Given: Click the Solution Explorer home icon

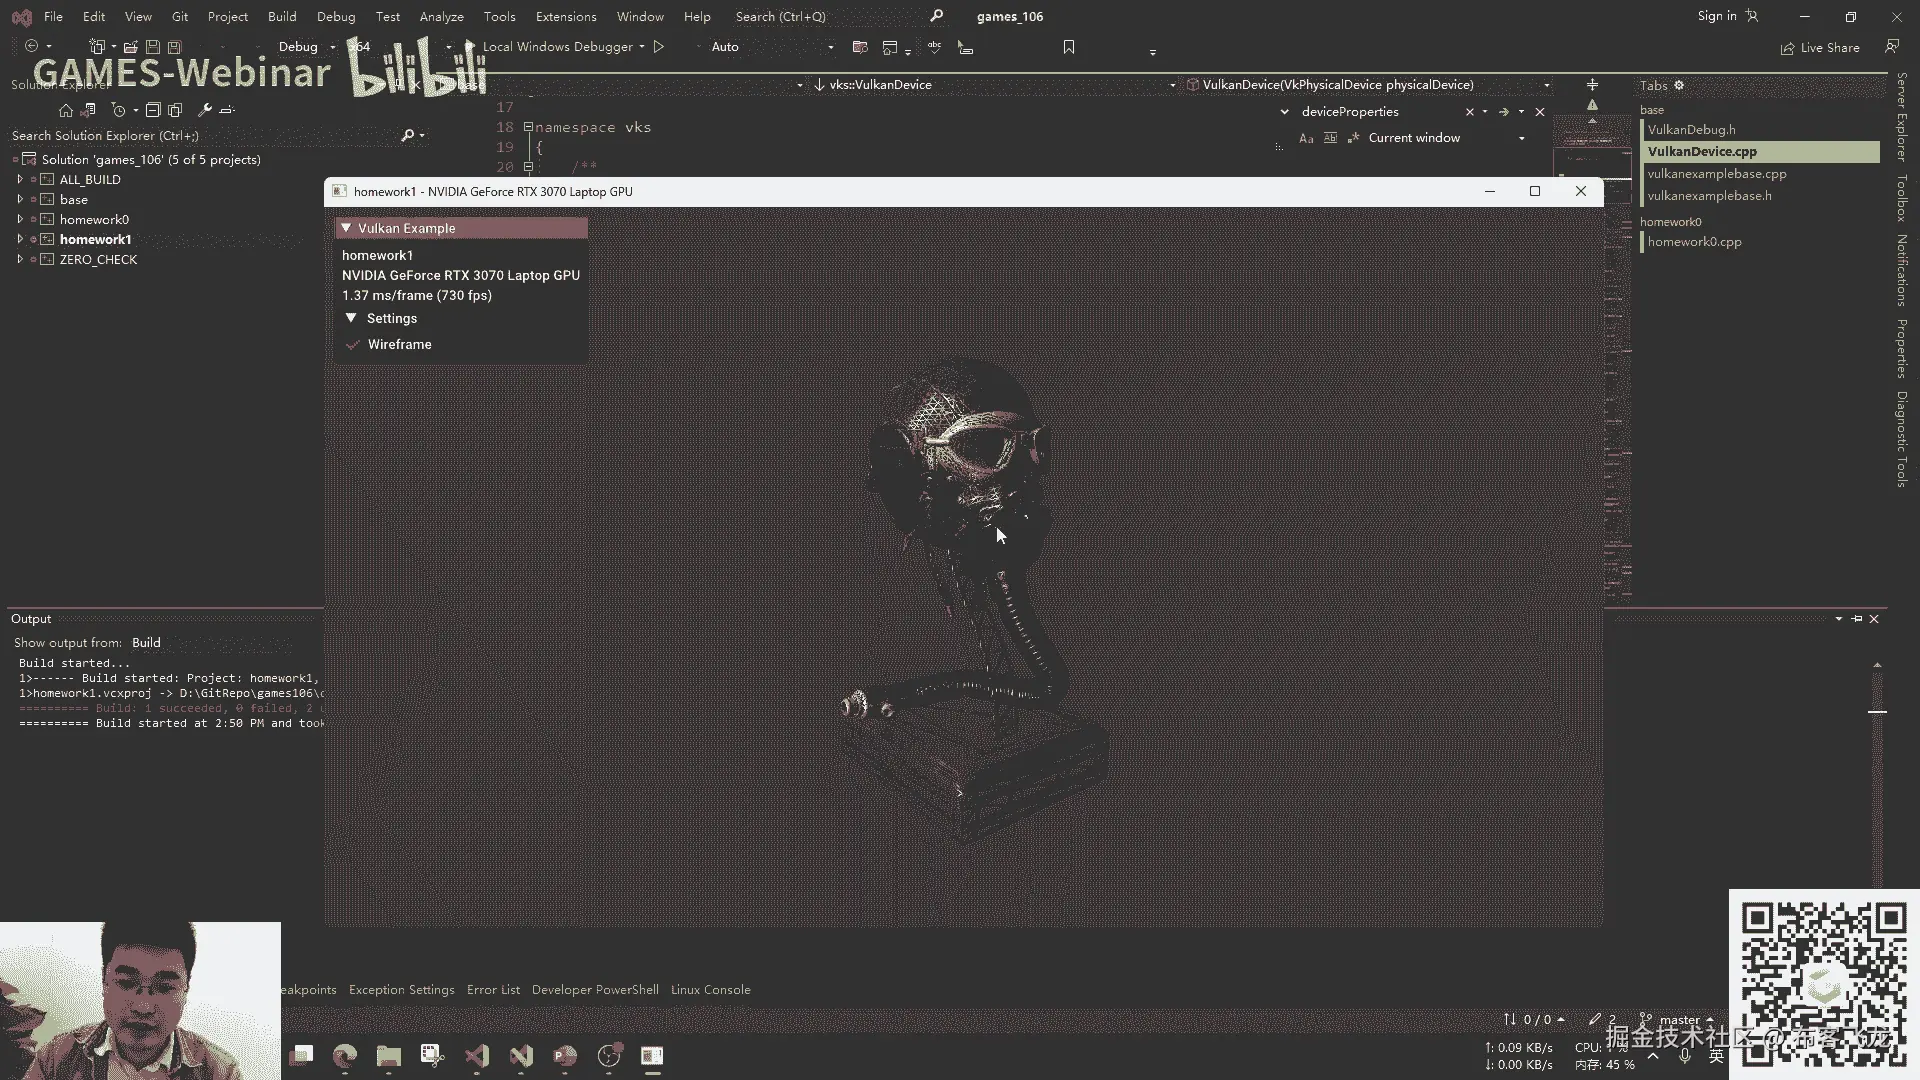Looking at the screenshot, I should pos(66,110).
